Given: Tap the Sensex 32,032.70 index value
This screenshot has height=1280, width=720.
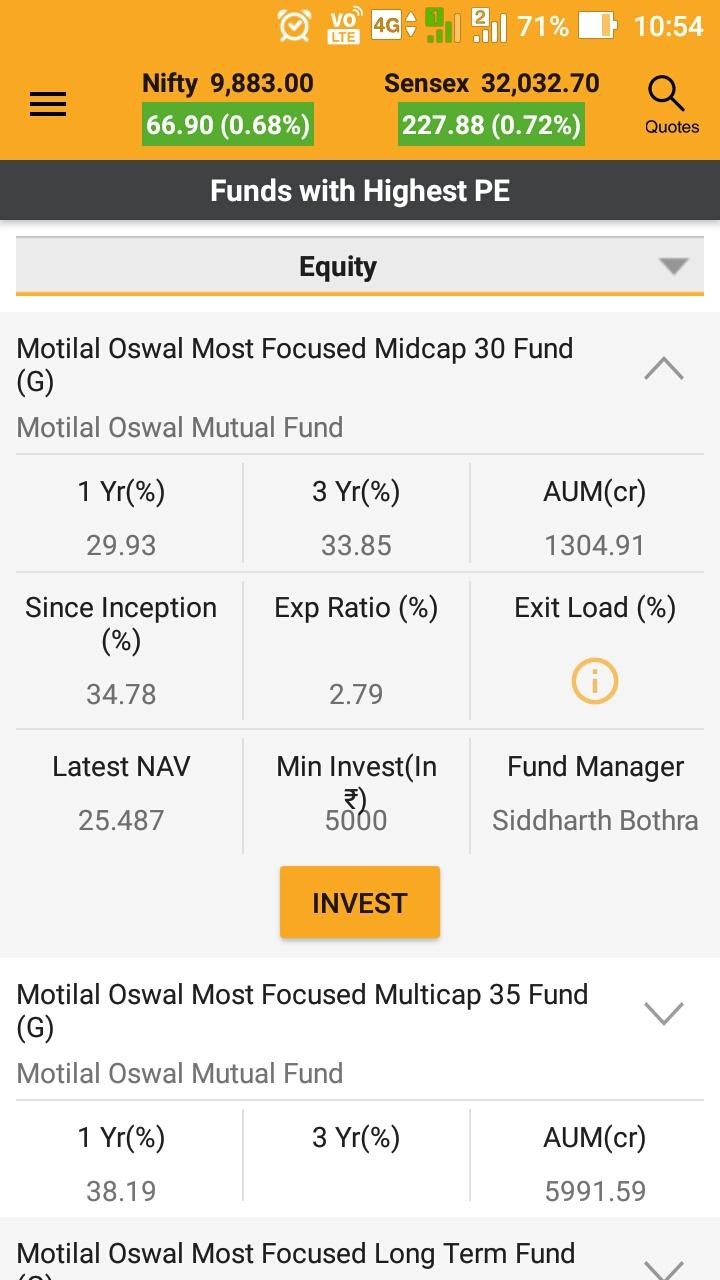Looking at the screenshot, I should point(491,83).
